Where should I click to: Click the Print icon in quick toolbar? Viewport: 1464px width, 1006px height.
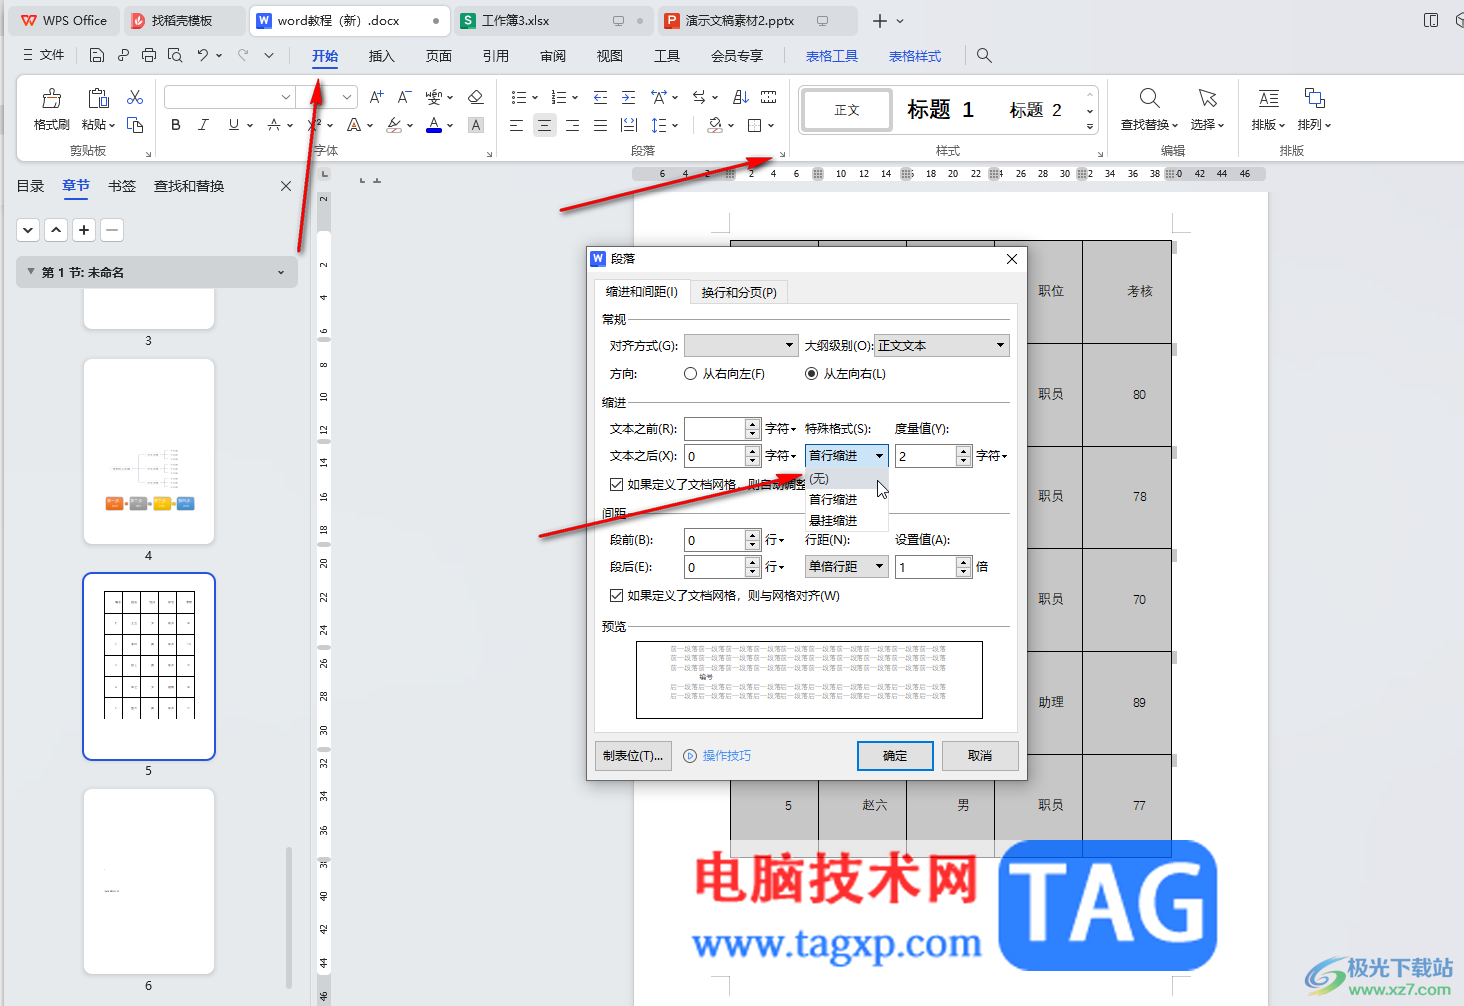pyautogui.click(x=149, y=55)
